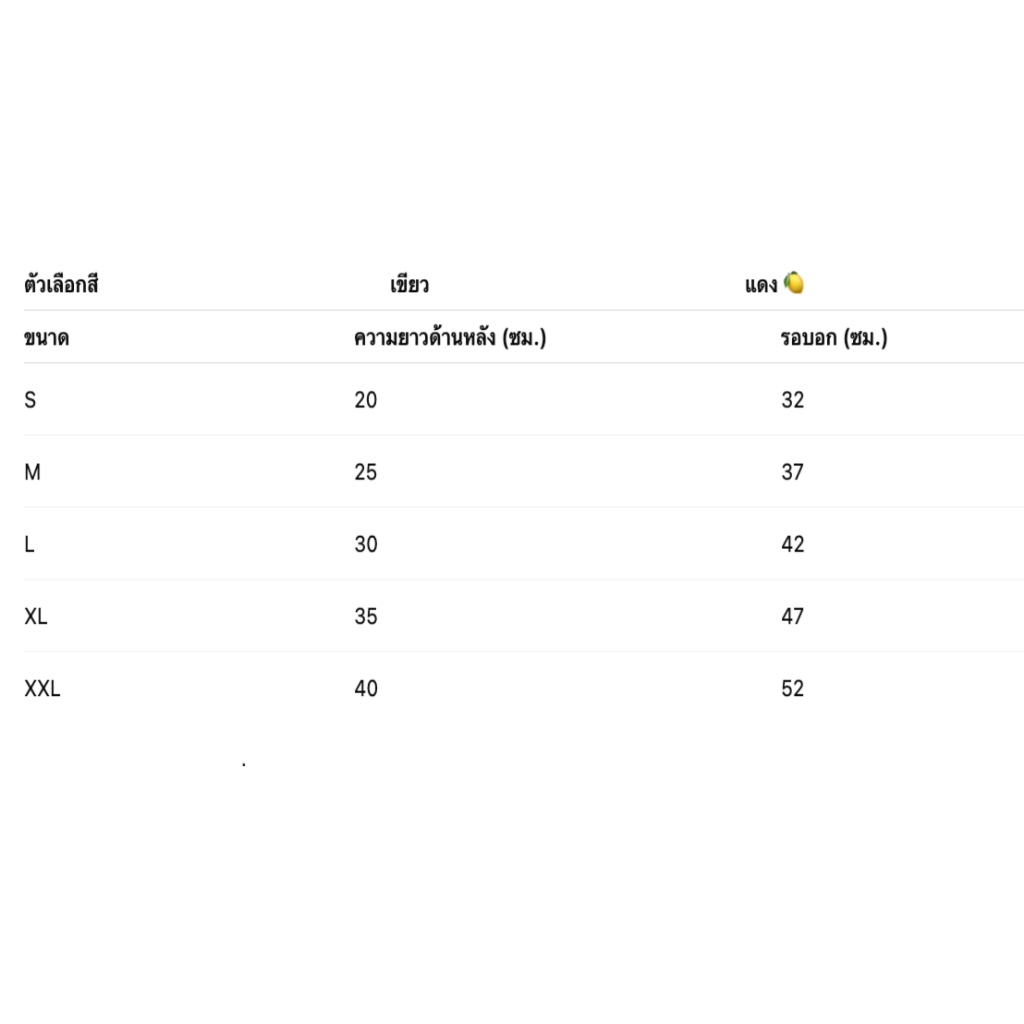Click back length value 20
This screenshot has height=1024, width=1024.
[x=366, y=400]
